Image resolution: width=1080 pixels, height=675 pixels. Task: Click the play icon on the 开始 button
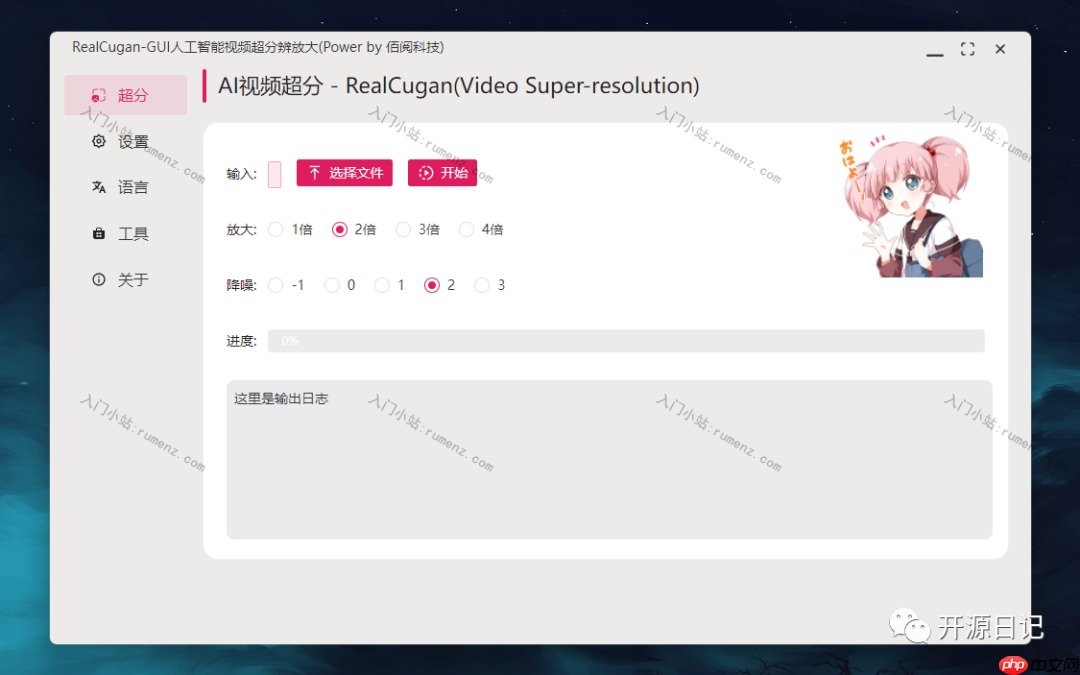point(426,173)
